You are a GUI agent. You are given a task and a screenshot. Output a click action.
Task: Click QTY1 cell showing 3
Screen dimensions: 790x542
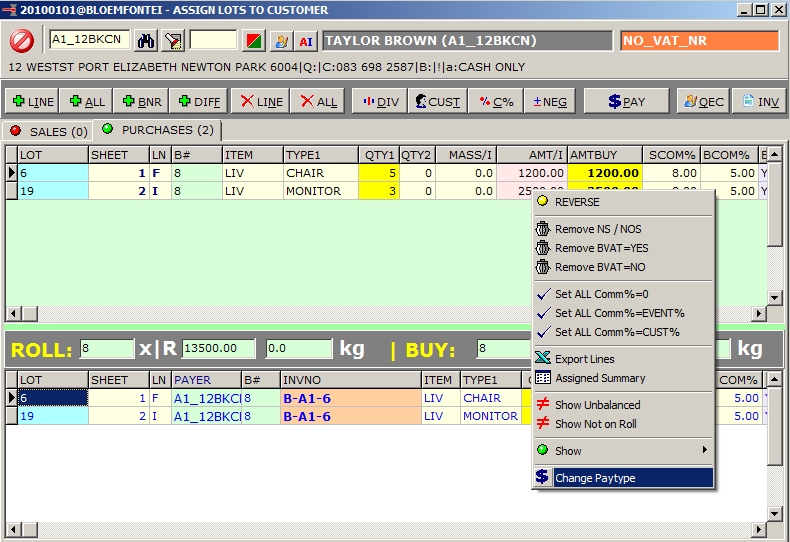379,191
